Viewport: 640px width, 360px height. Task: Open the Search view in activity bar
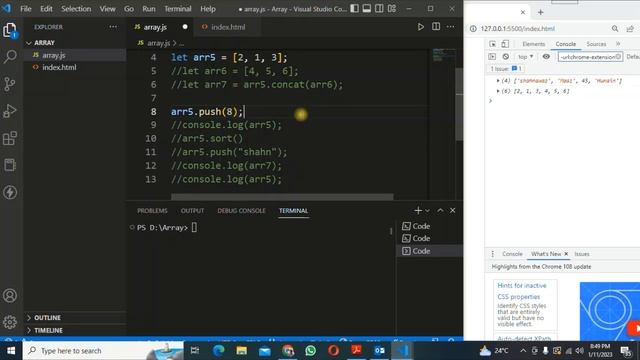[x=10, y=57]
